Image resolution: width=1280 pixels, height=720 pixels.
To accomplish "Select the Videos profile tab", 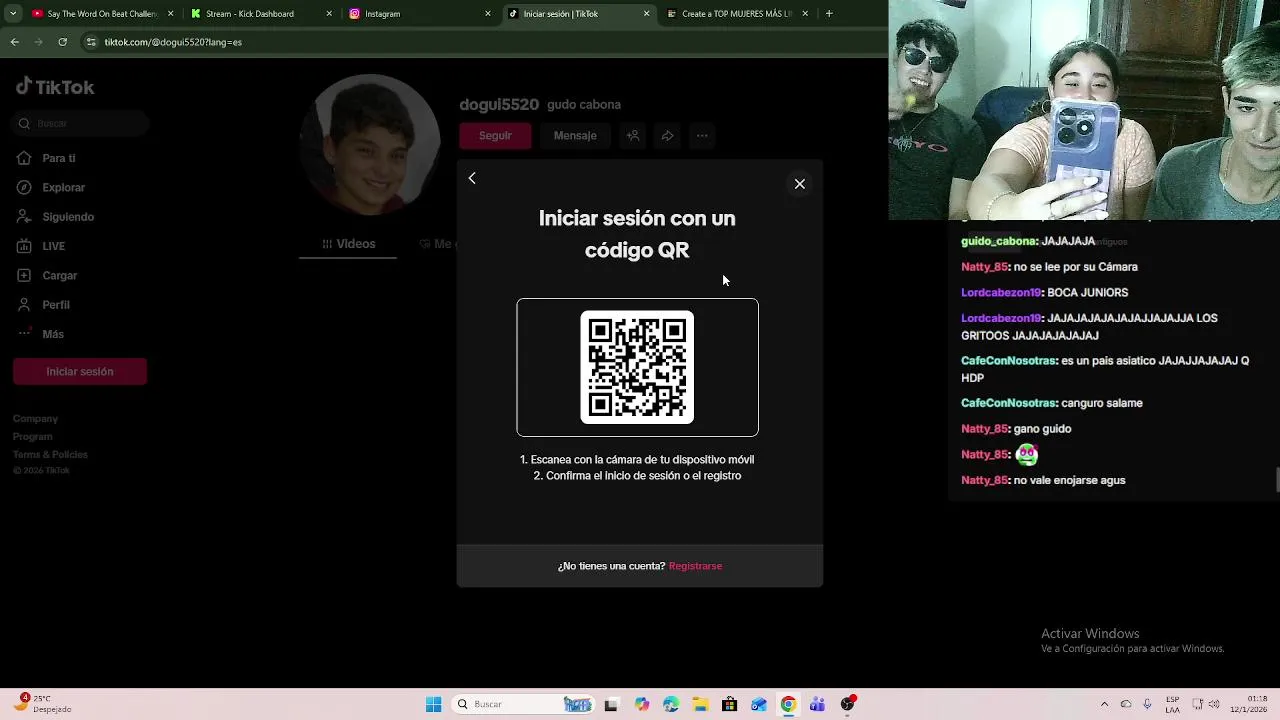I will tap(348, 244).
